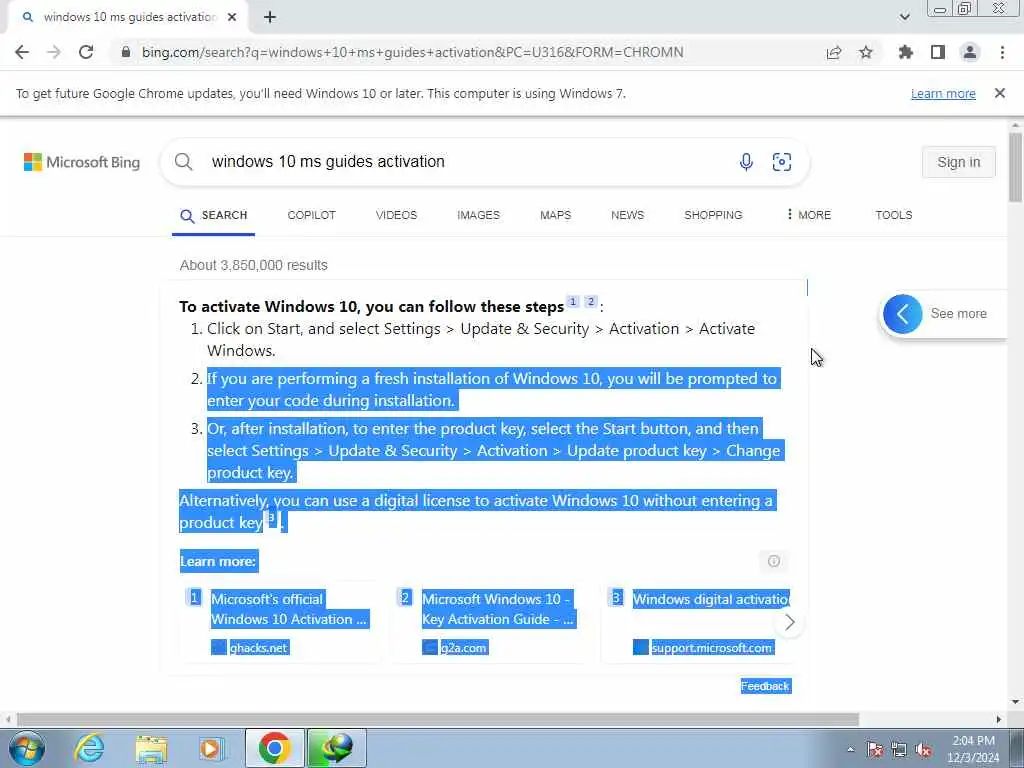The height and width of the screenshot is (768, 1024).
Task: Click the vertical scrollbar thumb
Action: click(1015, 167)
